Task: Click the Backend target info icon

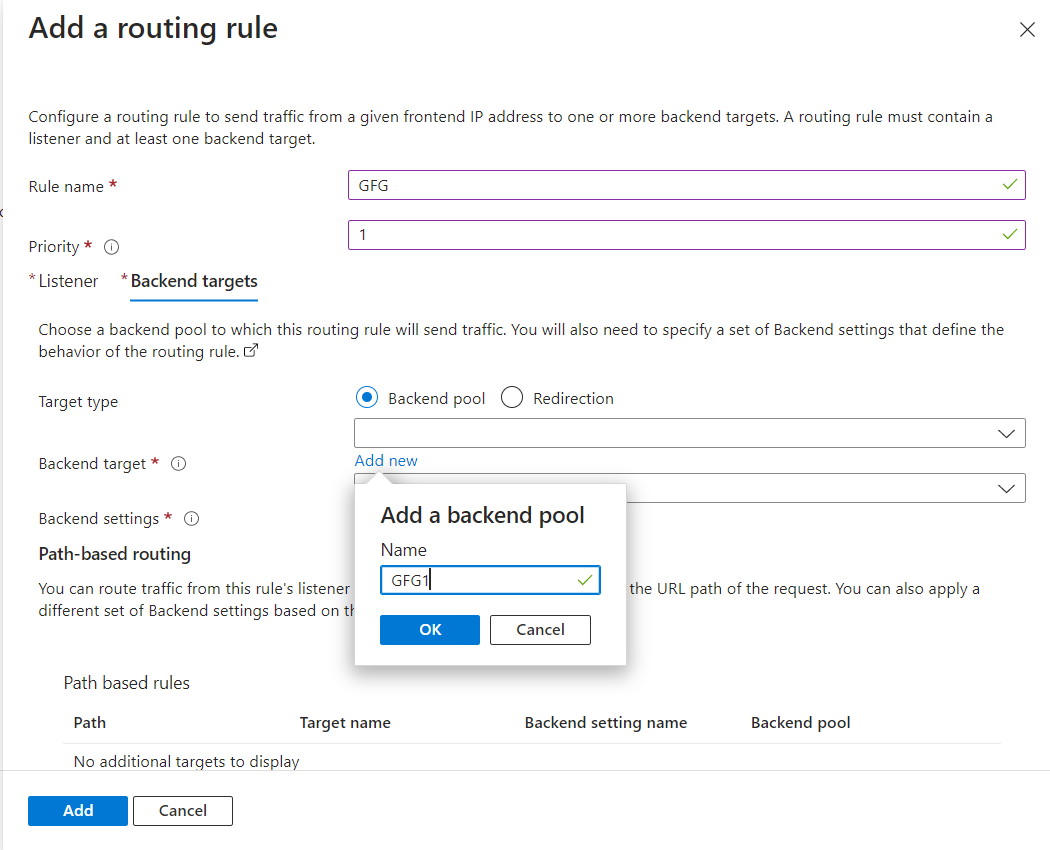Action: (x=179, y=464)
